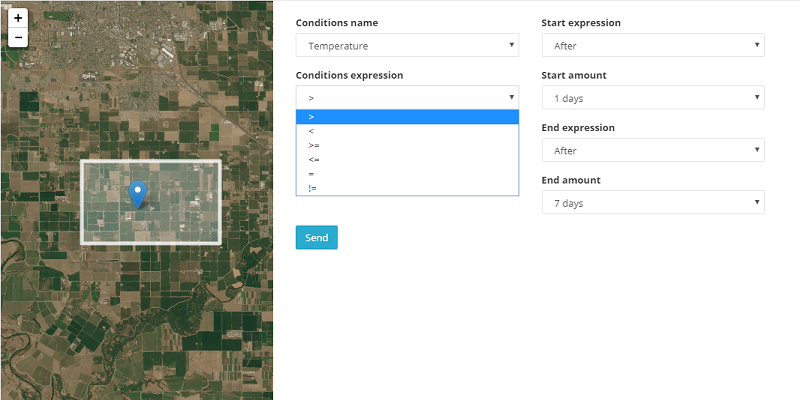Viewport: 800px width, 400px height.
Task: Open the End expression dropdown
Action: [652, 151]
